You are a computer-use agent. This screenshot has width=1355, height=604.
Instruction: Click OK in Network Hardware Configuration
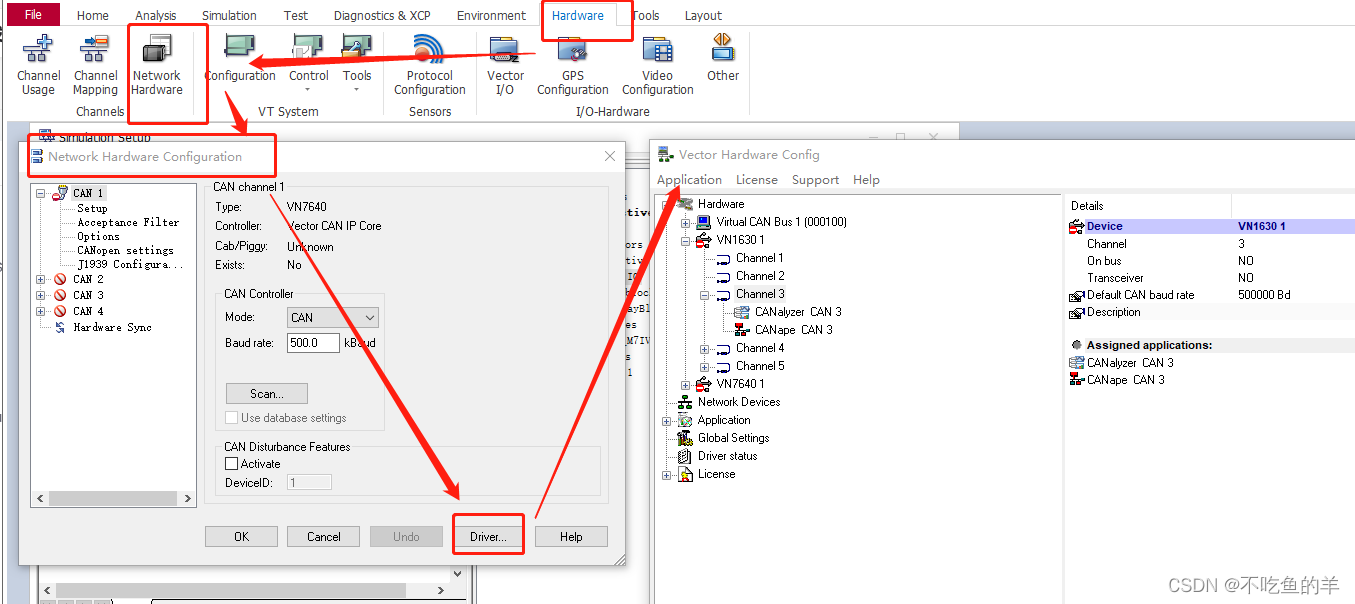click(x=241, y=537)
